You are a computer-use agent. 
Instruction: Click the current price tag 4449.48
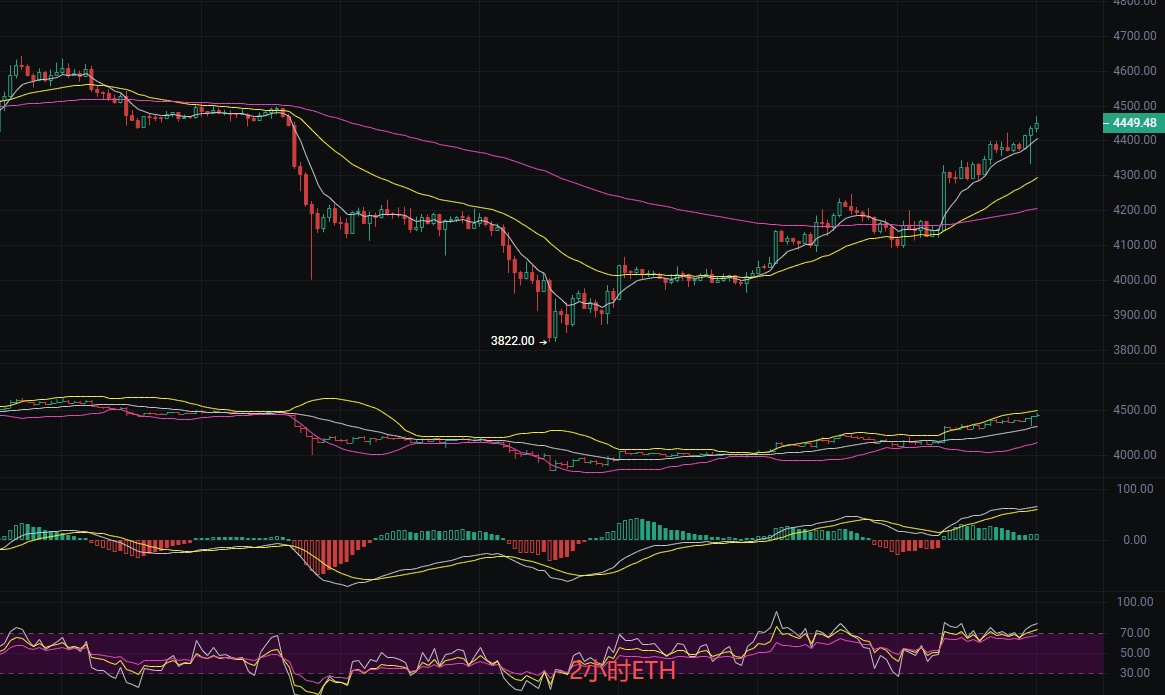[x=1134, y=123]
